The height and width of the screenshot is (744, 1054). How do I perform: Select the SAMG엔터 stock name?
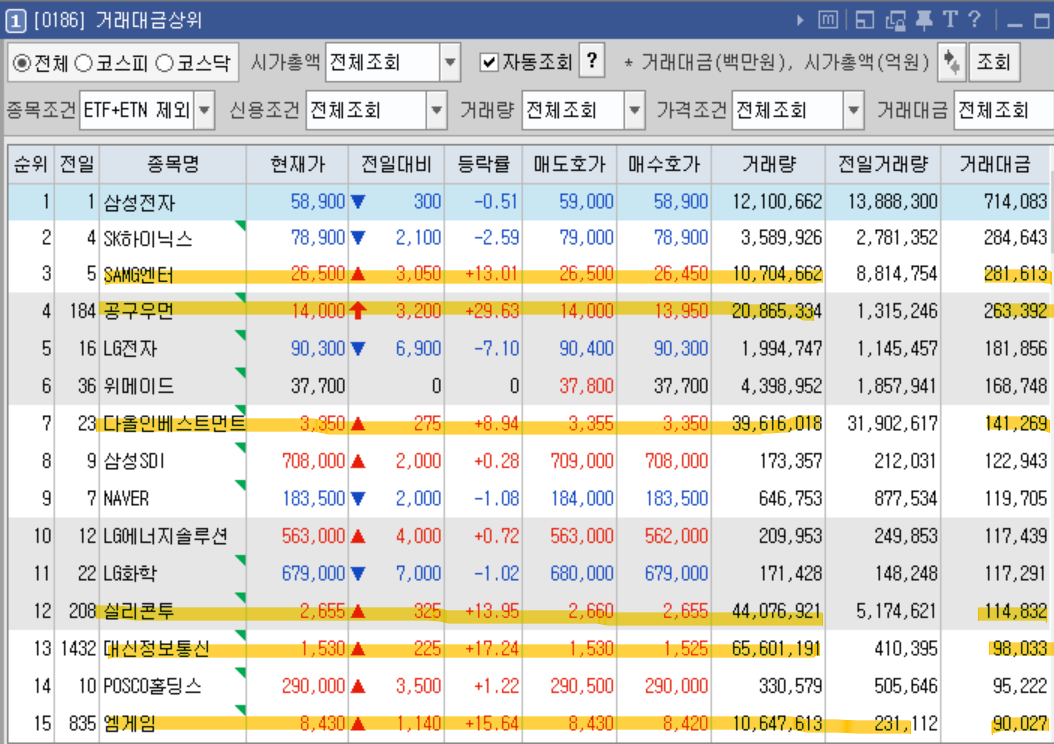click(138, 275)
